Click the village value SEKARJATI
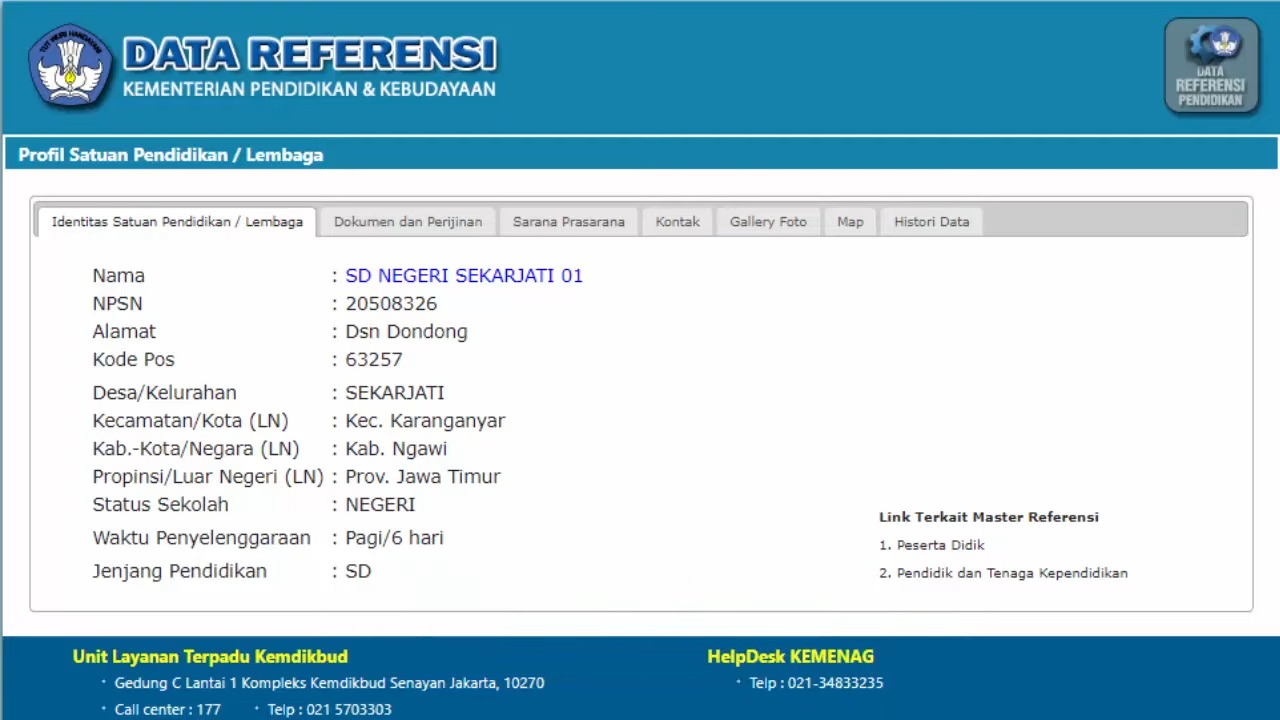1280x720 pixels. (395, 393)
